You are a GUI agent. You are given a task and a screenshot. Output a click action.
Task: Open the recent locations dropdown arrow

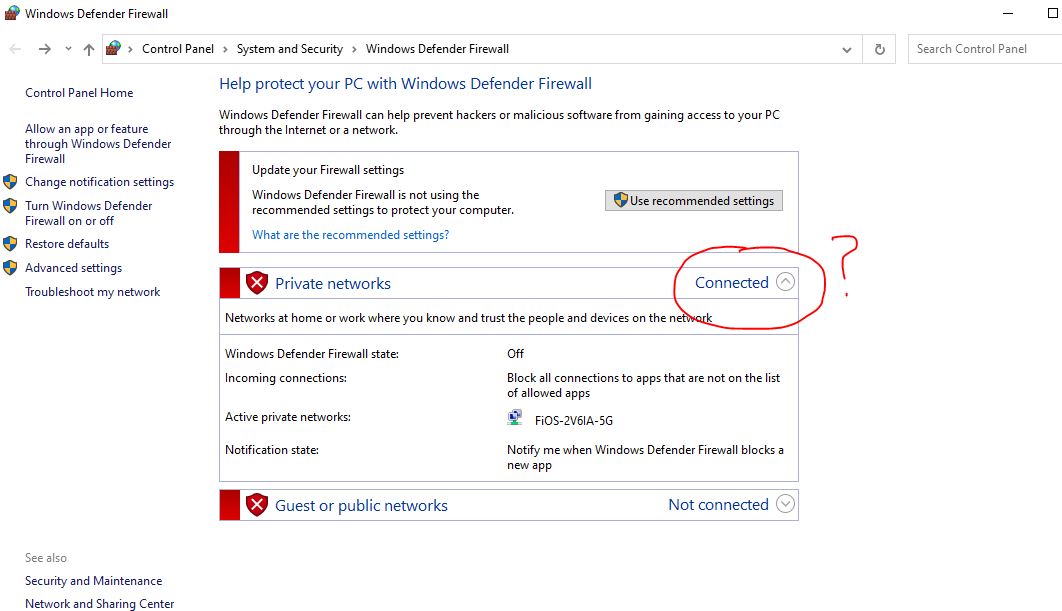(x=68, y=49)
